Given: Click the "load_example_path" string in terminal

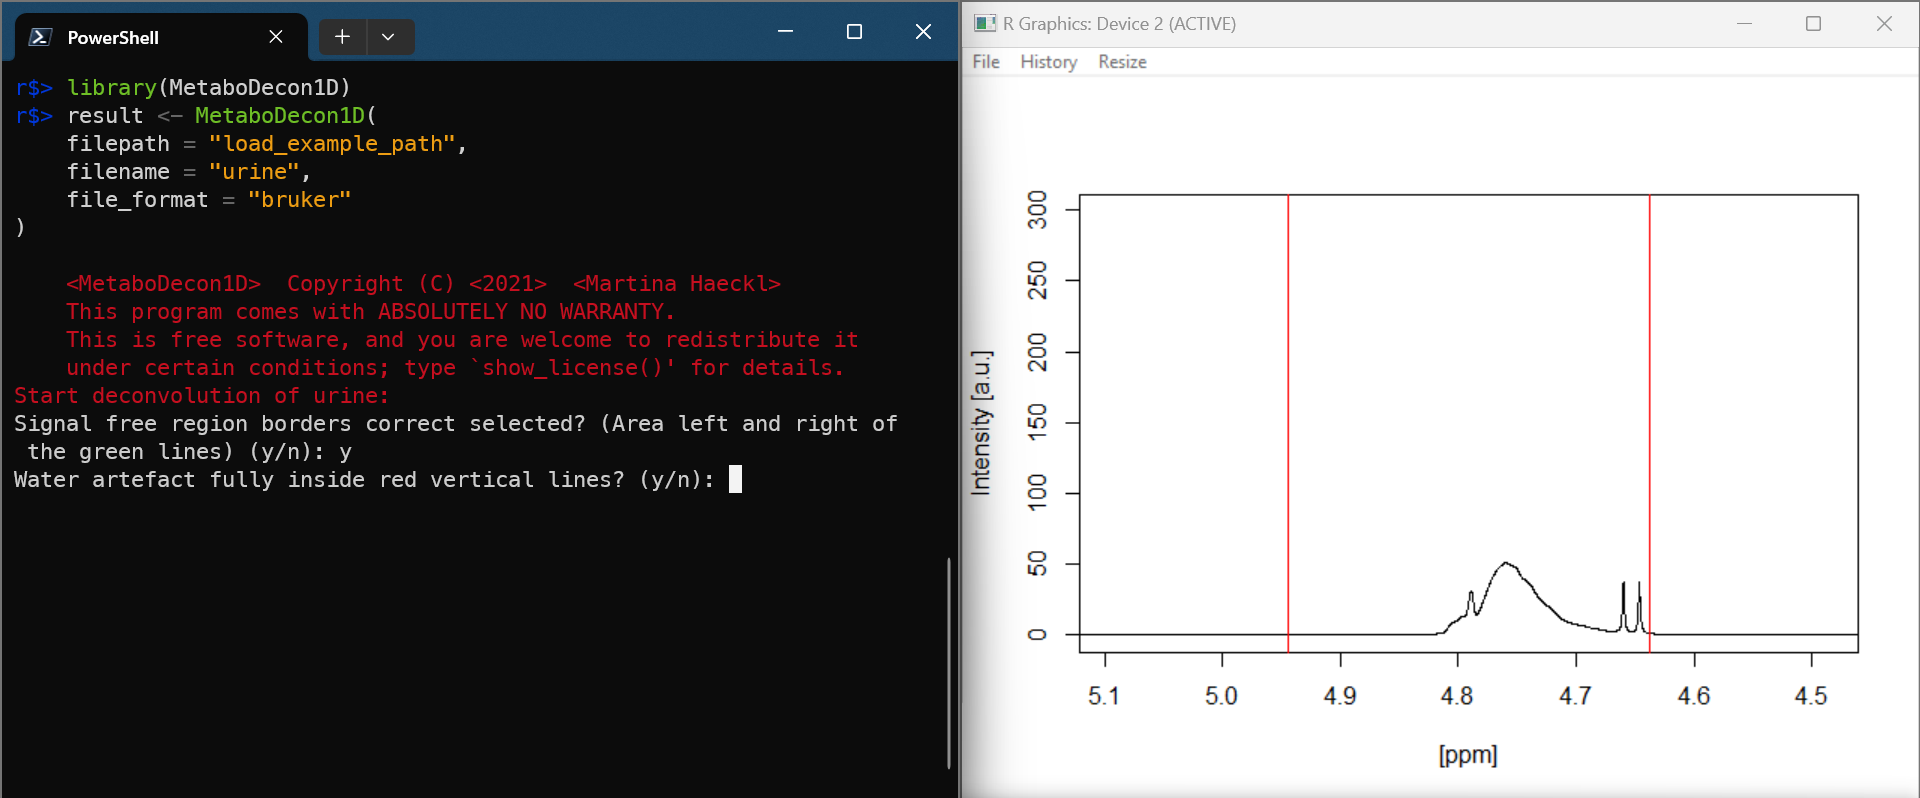Looking at the screenshot, I should (x=332, y=144).
